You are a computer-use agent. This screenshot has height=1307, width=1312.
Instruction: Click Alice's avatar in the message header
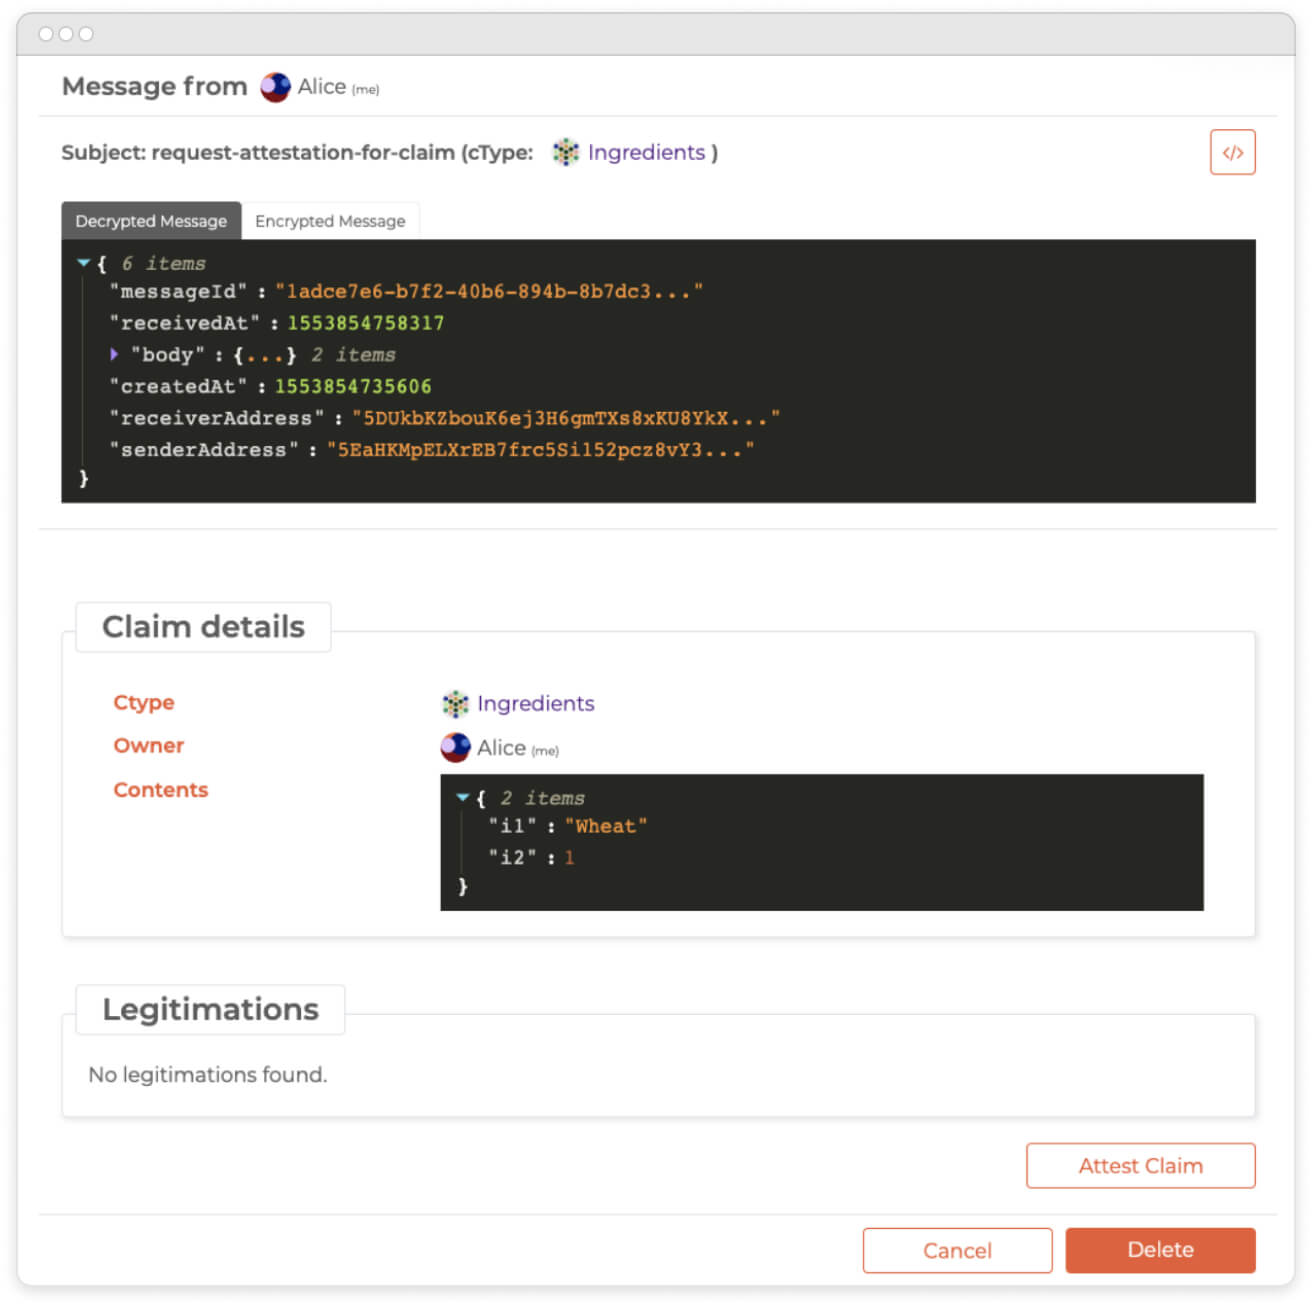[x=275, y=87]
